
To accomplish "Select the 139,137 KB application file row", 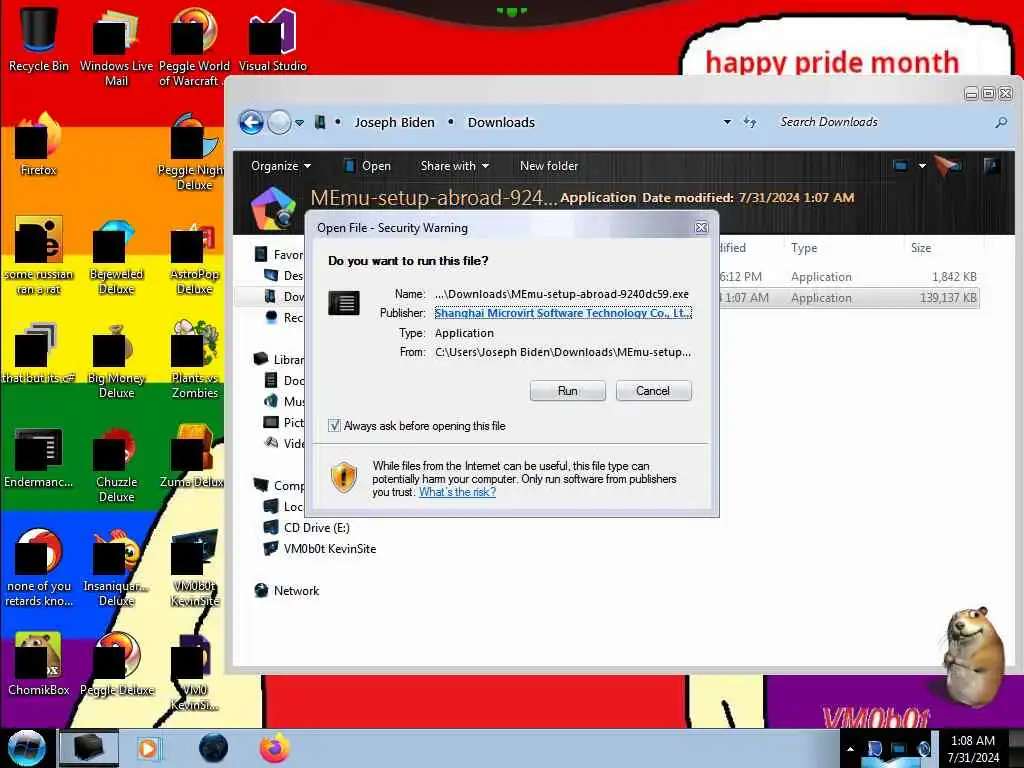I will pos(848,298).
